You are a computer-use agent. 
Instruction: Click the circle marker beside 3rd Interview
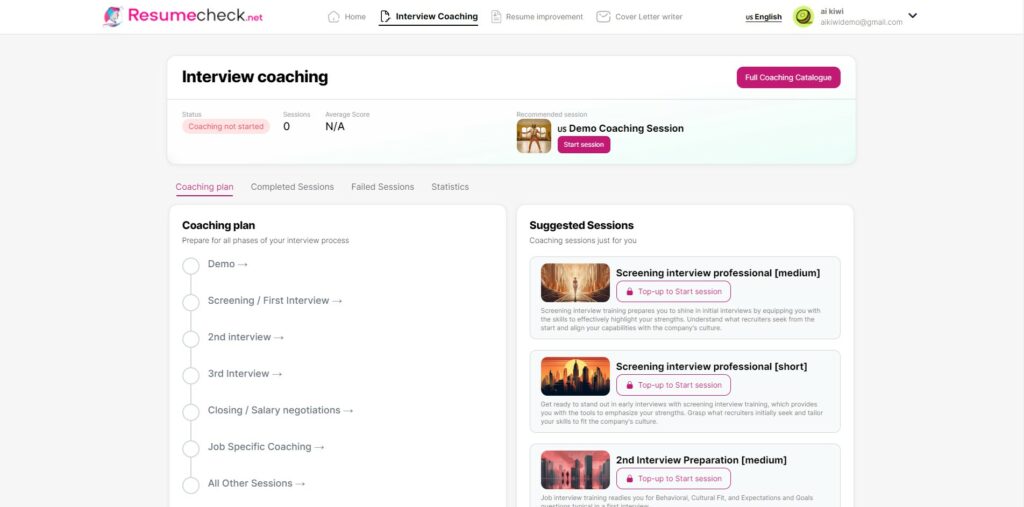pyautogui.click(x=191, y=376)
